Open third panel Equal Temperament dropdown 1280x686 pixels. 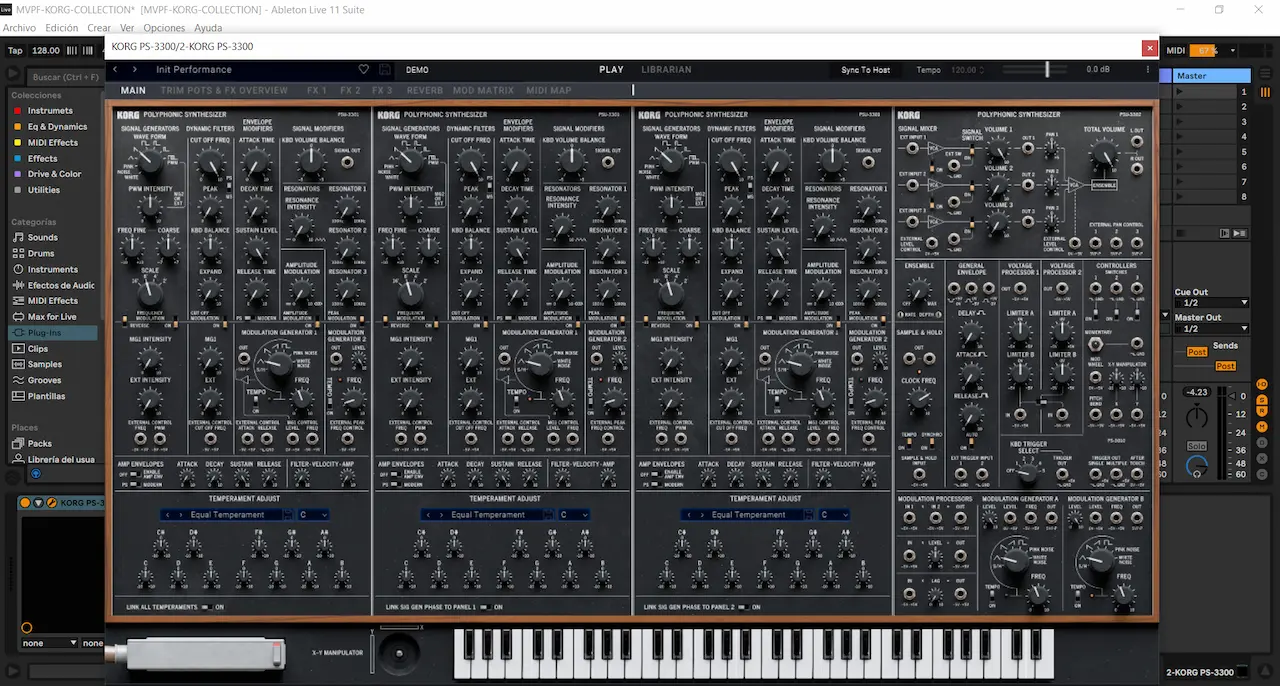tap(748, 515)
